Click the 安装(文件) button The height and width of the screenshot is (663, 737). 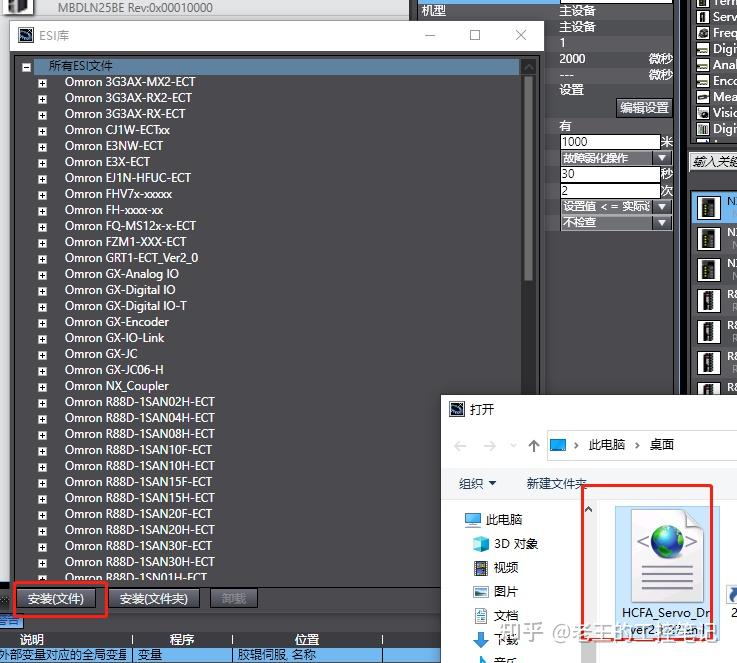(x=56, y=599)
